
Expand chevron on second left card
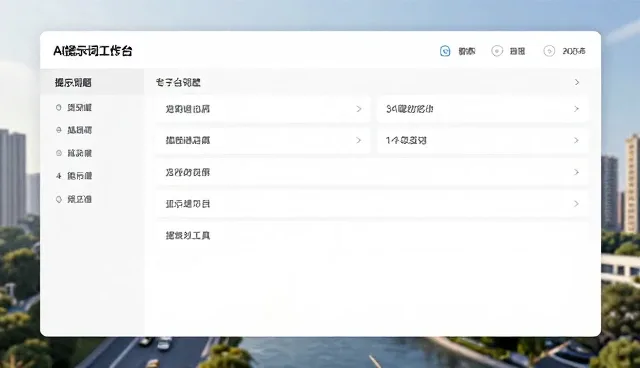(x=359, y=140)
